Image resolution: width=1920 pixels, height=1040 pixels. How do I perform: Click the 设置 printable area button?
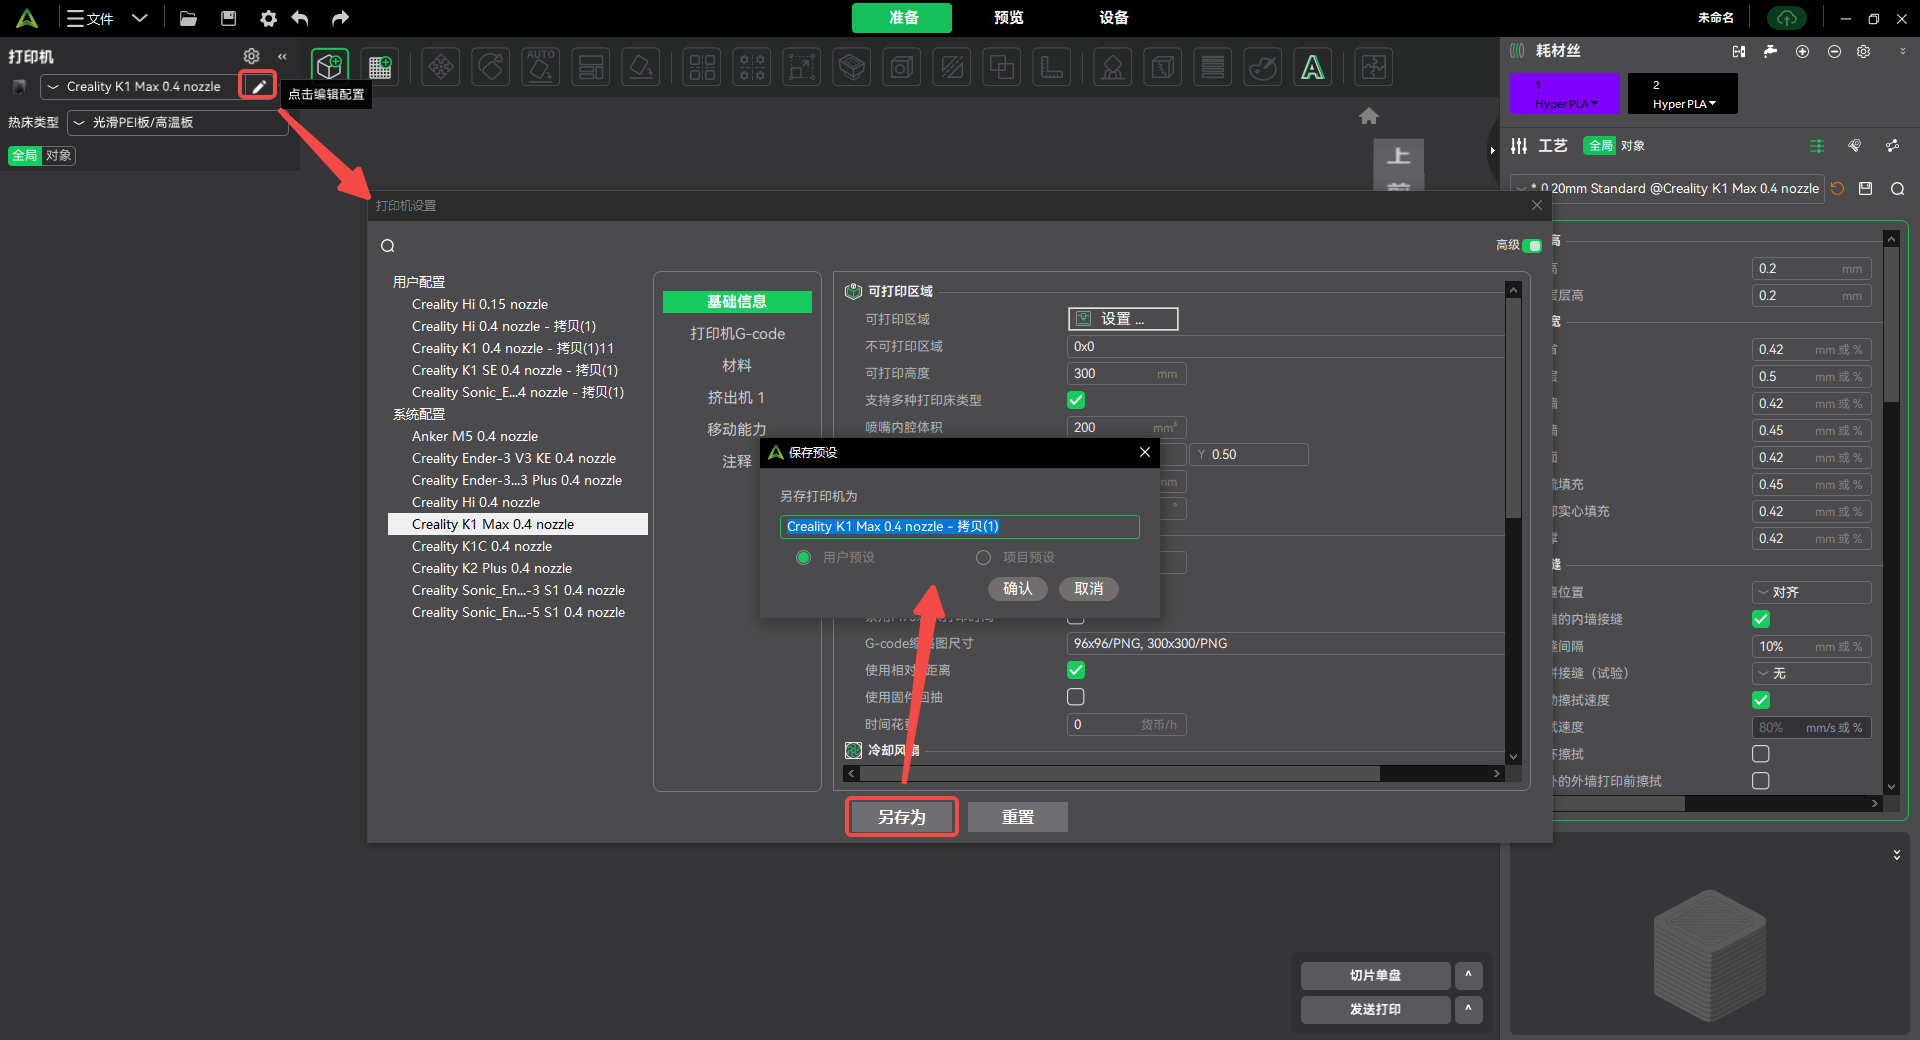click(1123, 319)
